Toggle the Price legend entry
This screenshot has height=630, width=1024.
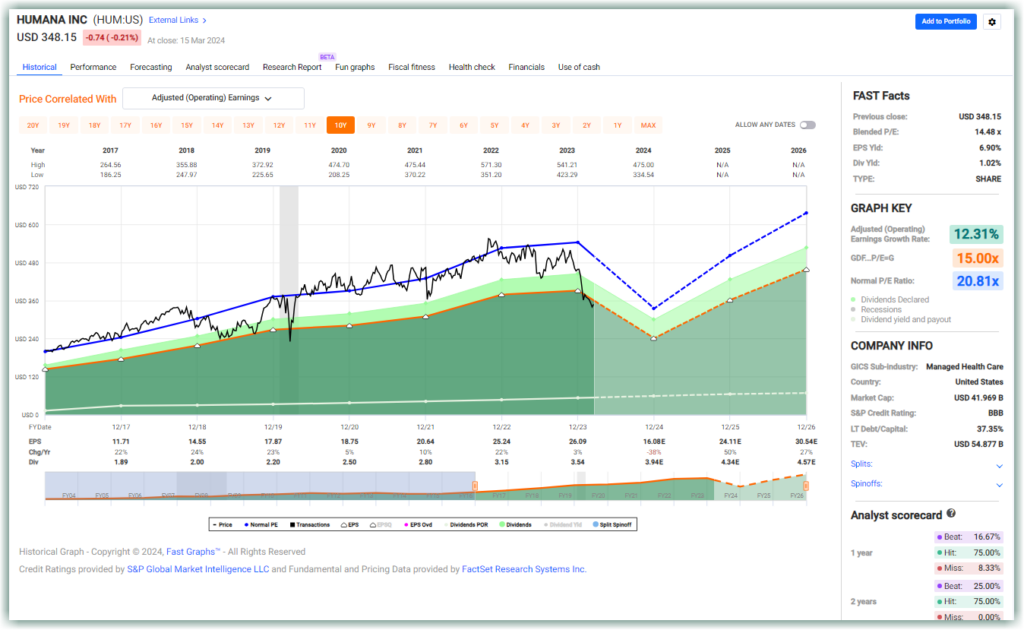tap(223, 525)
